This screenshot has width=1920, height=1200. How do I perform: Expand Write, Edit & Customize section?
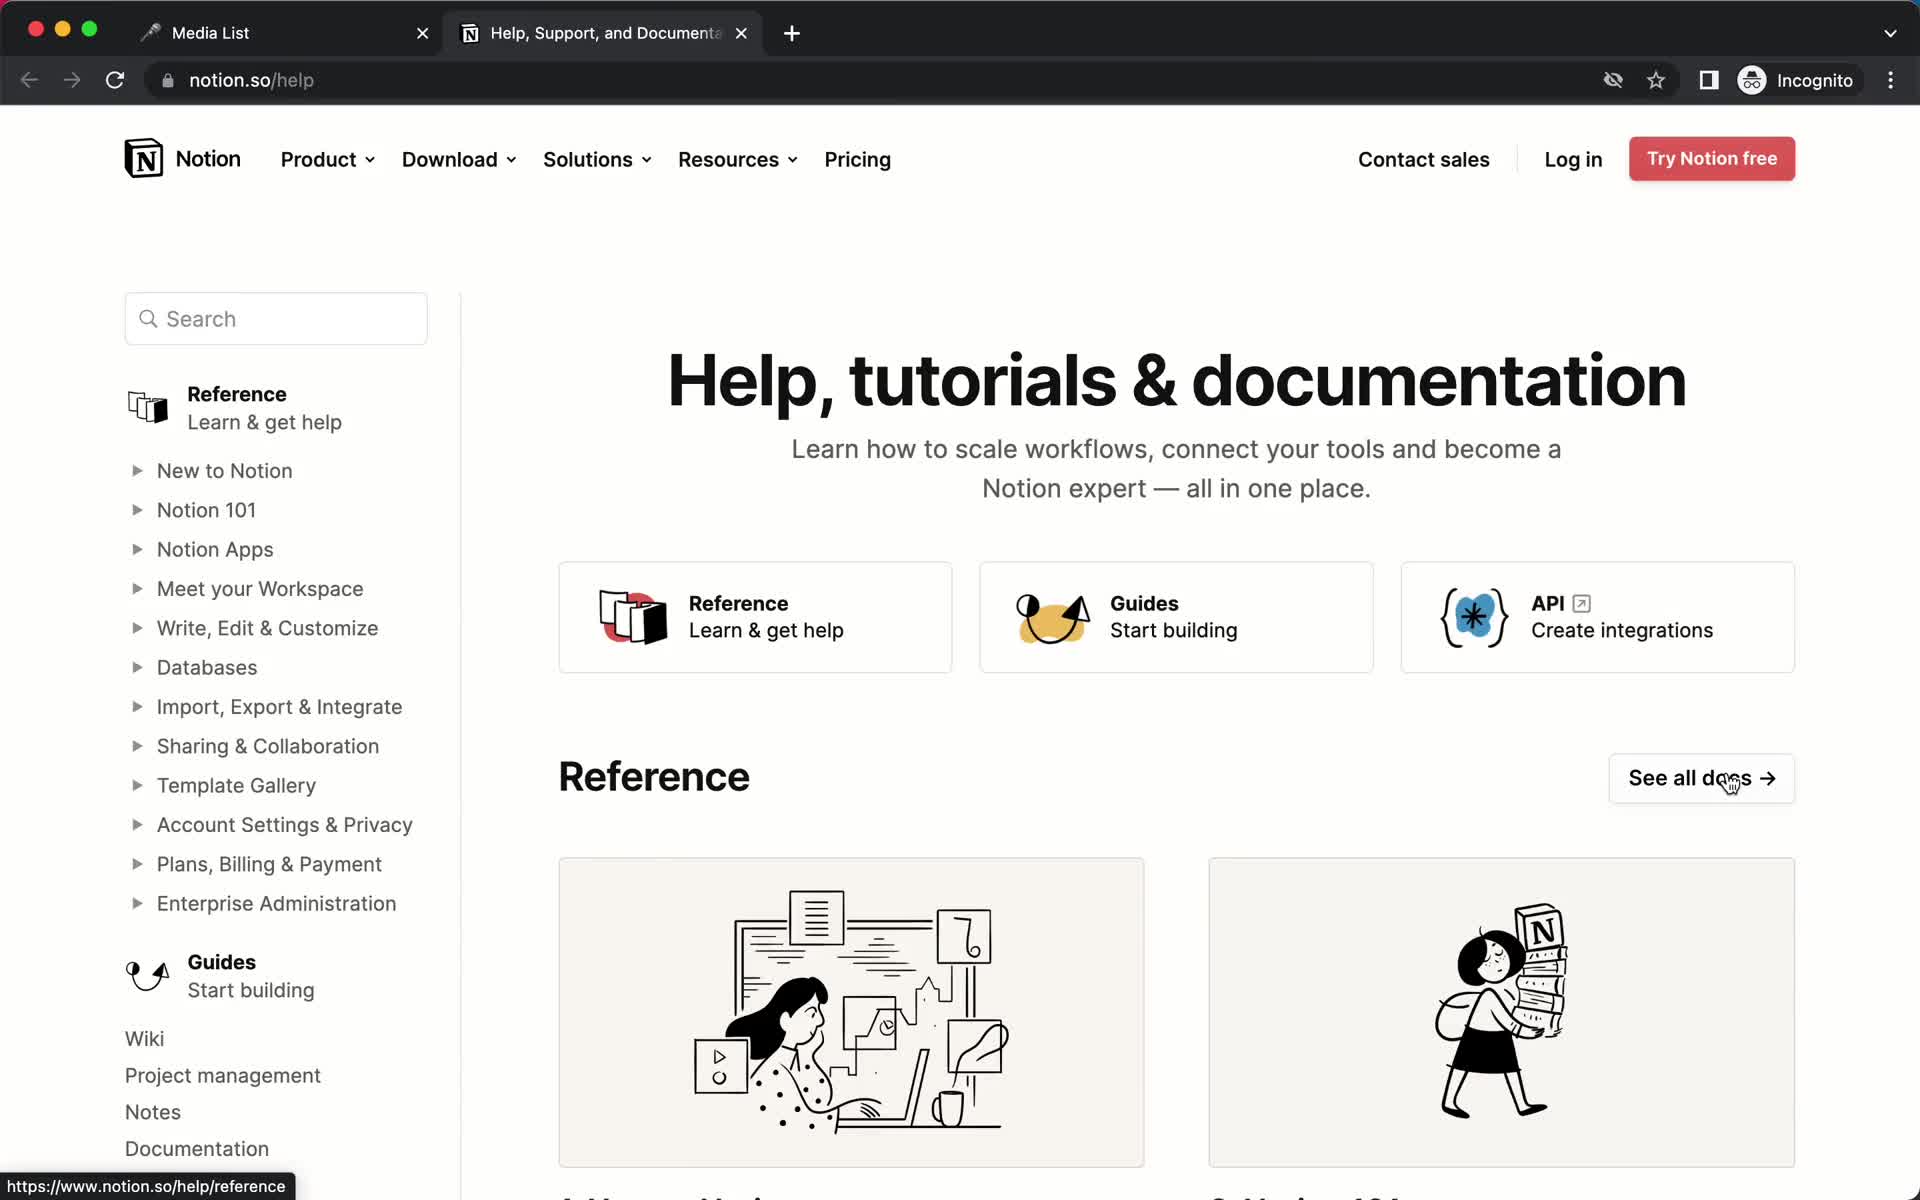[137, 628]
